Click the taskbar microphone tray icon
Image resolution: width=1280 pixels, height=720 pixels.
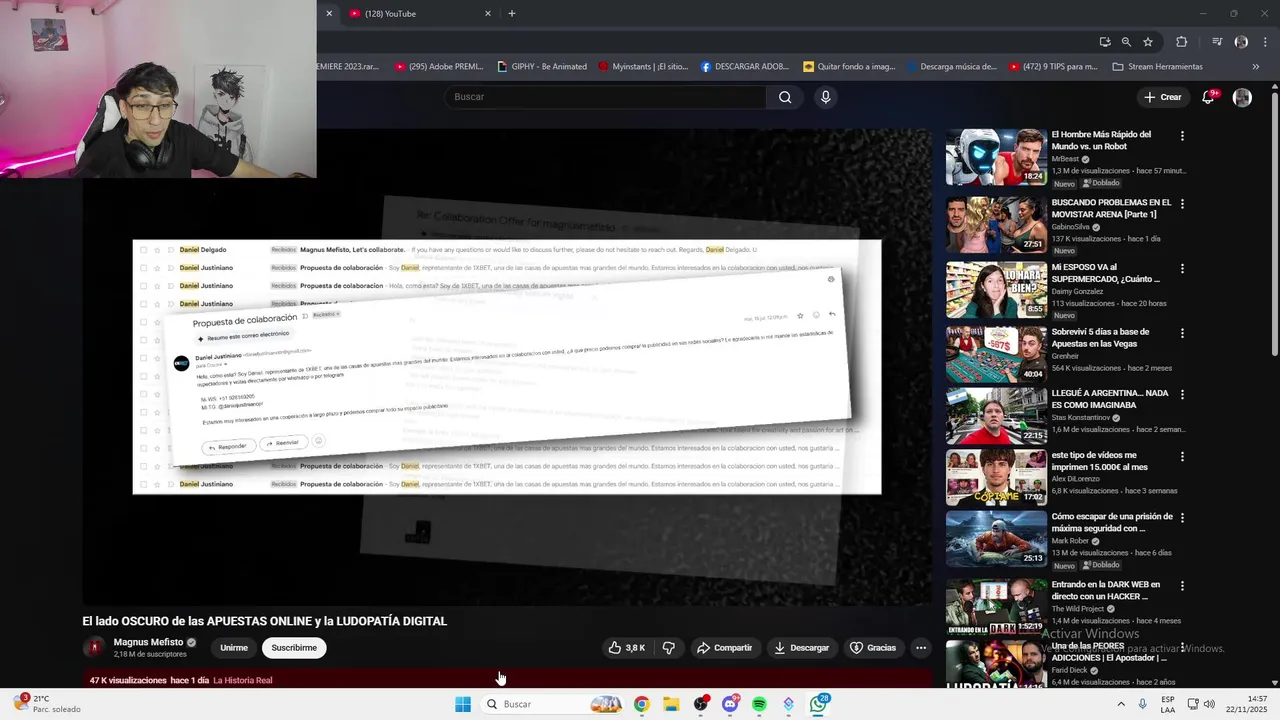click(1142, 704)
